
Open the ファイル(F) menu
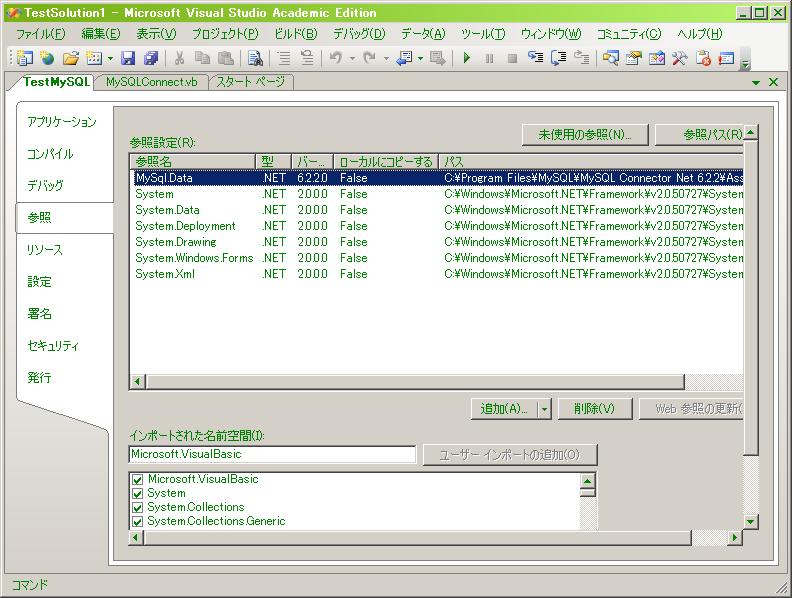pos(41,34)
